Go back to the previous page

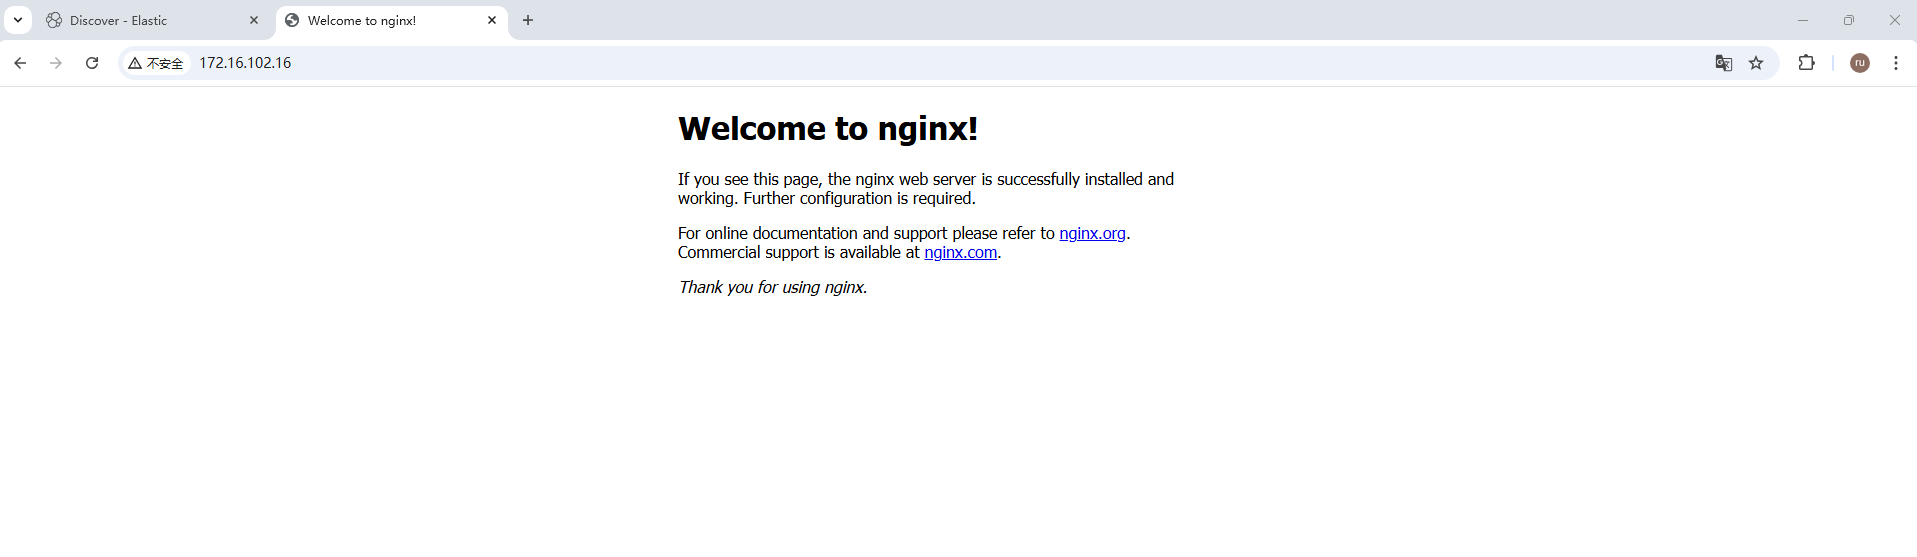click(x=20, y=63)
